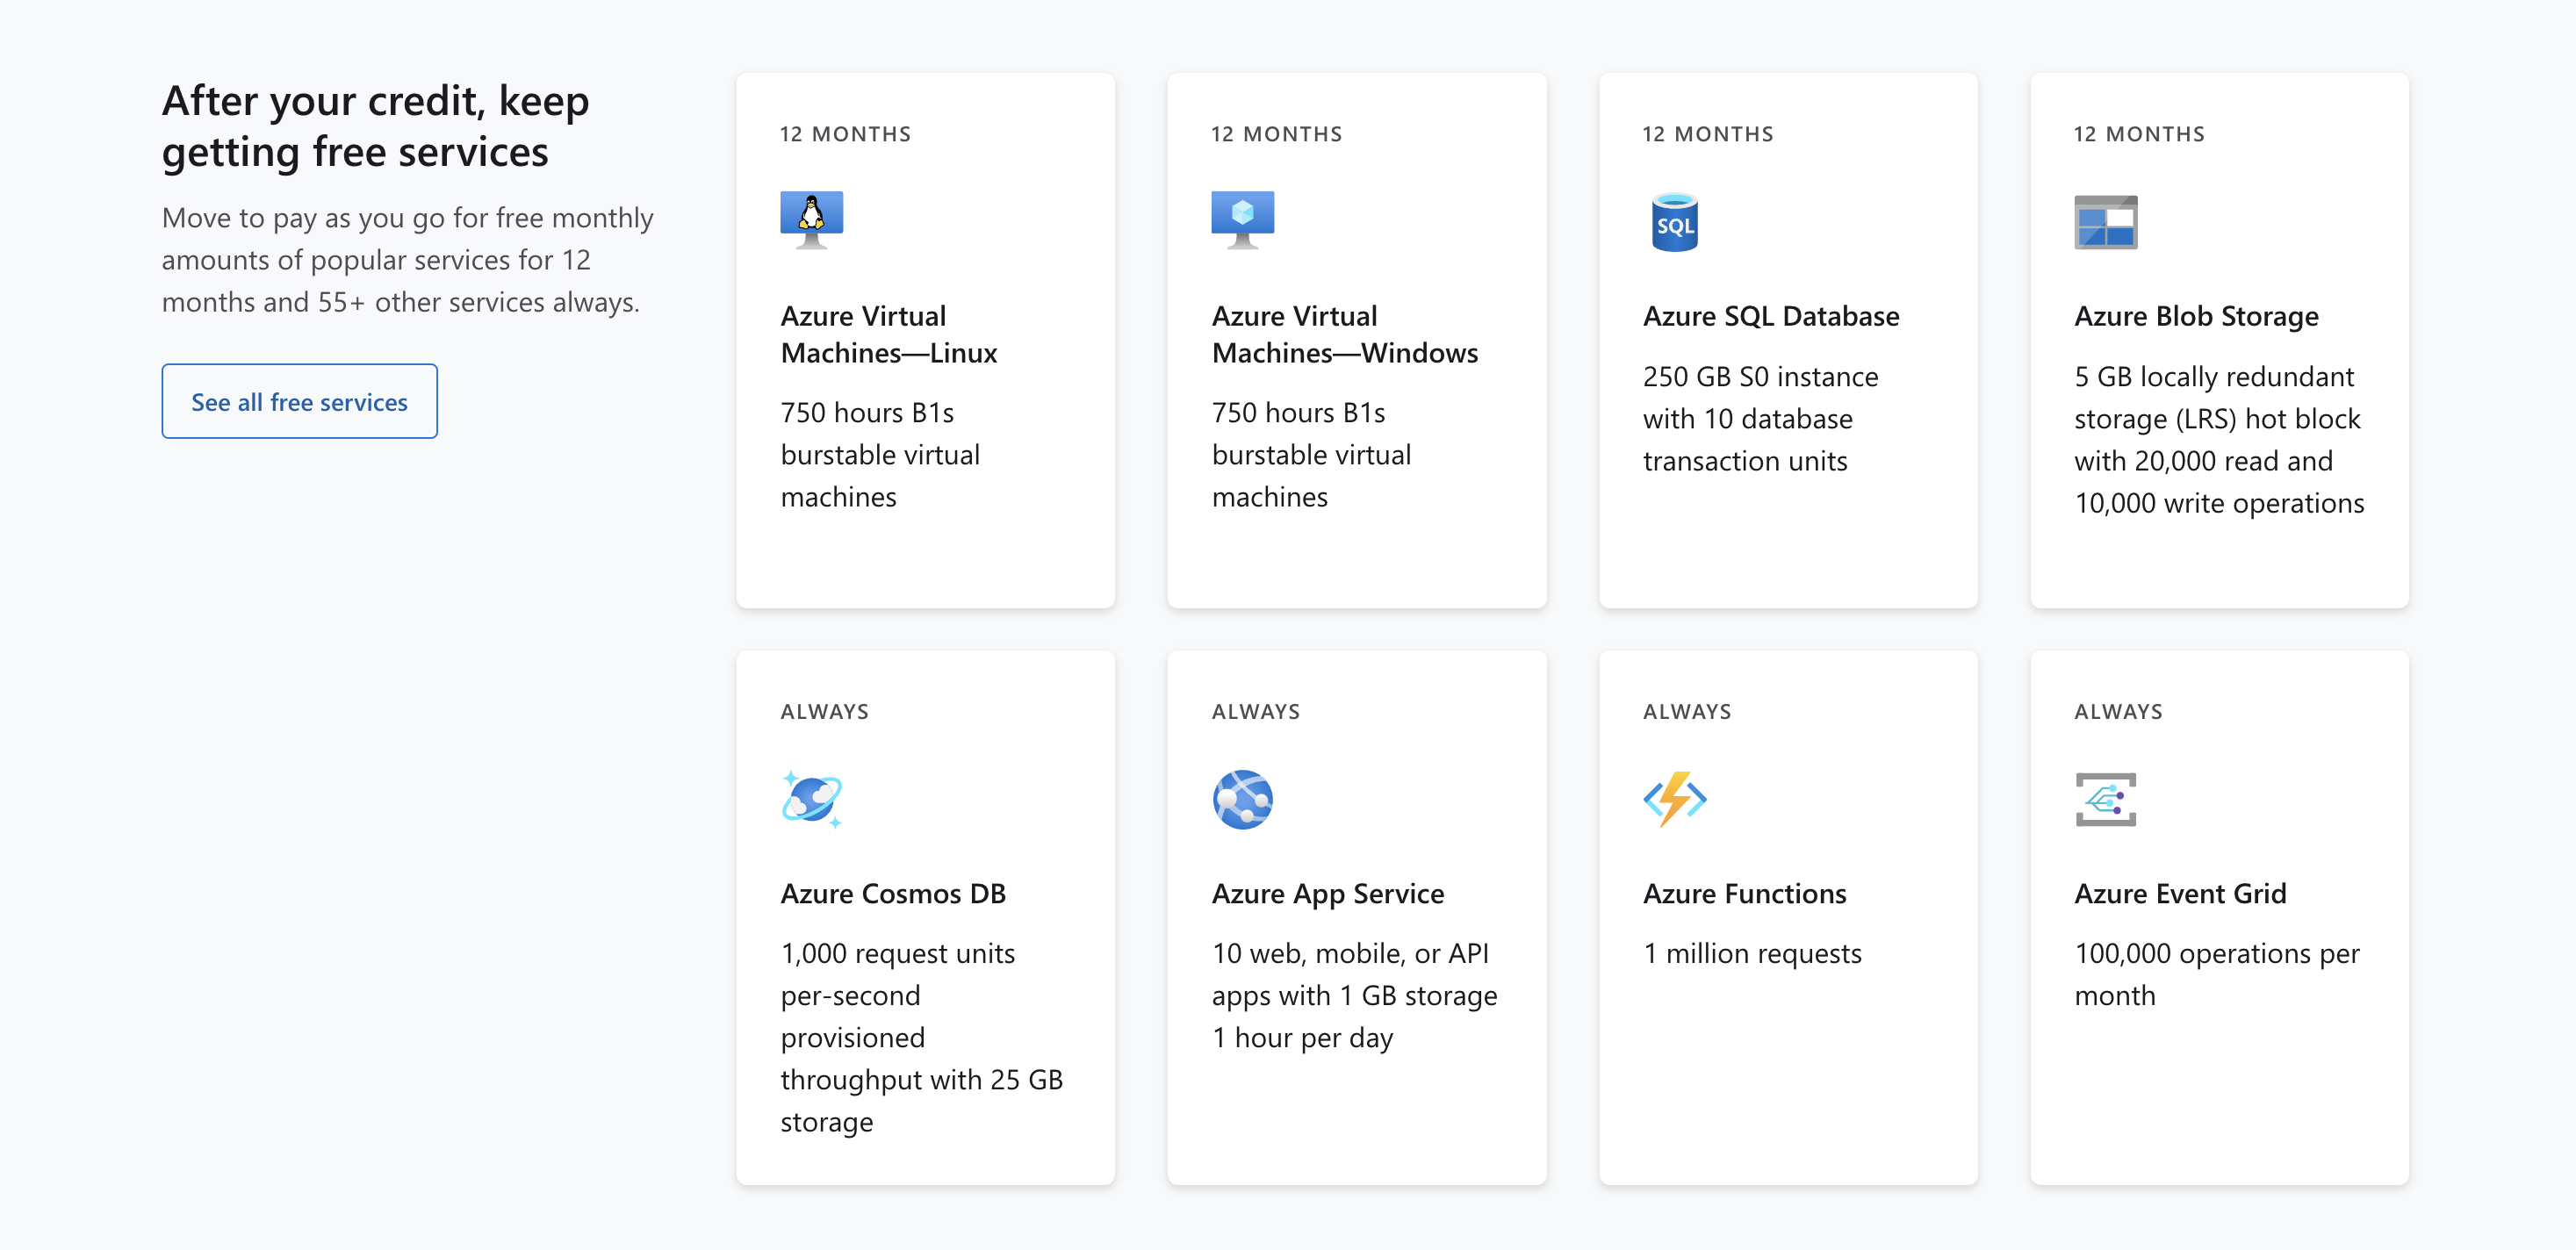Click the See all free services button

pos(299,401)
